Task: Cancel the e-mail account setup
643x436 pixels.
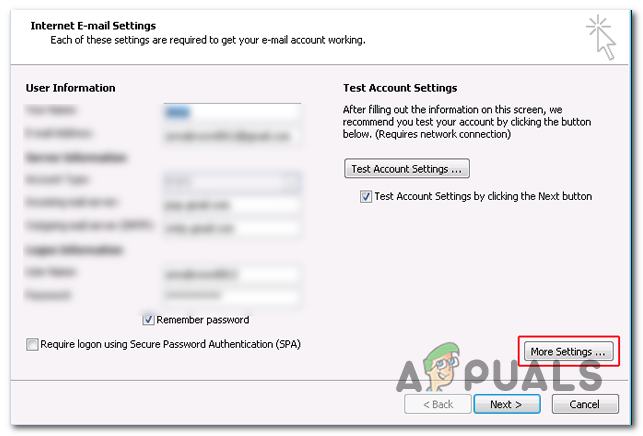Action: 585,404
